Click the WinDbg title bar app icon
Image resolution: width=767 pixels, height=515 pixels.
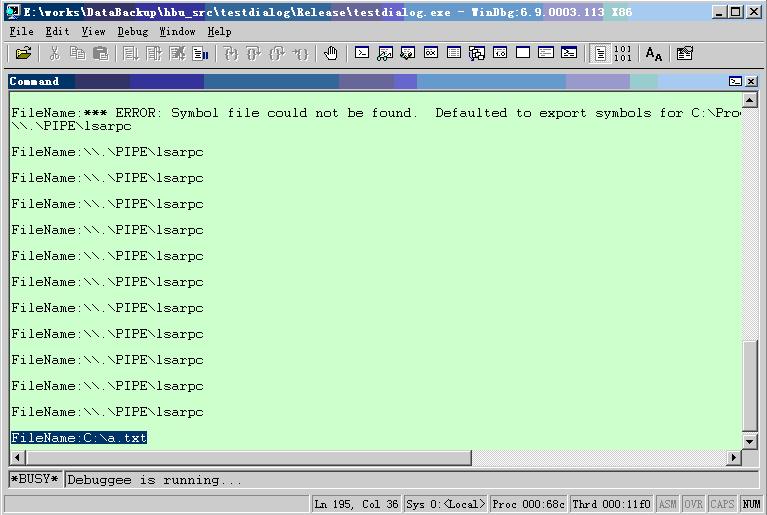pos(13,12)
